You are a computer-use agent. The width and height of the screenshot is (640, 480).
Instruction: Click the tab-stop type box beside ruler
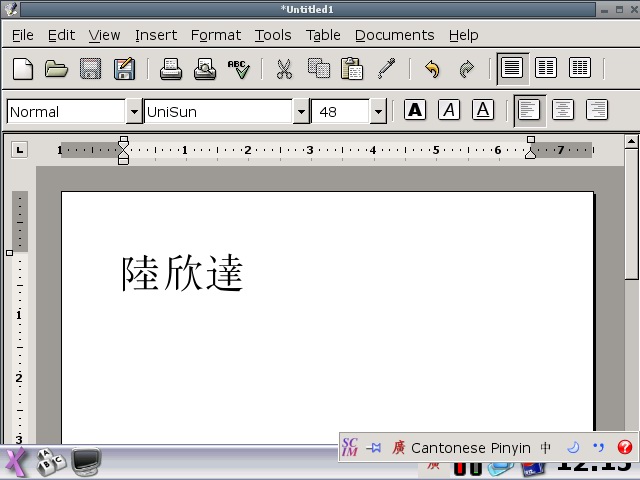pos(20,150)
